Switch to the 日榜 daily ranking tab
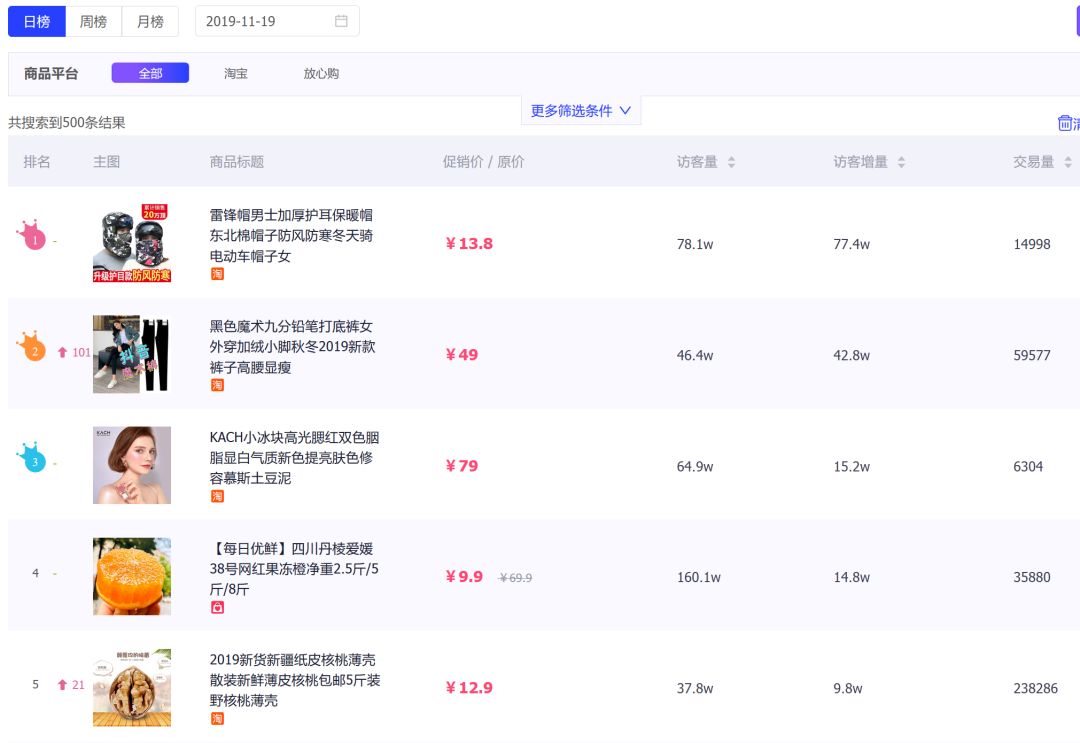The image size is (1080, 743). [x=37, y=21]
